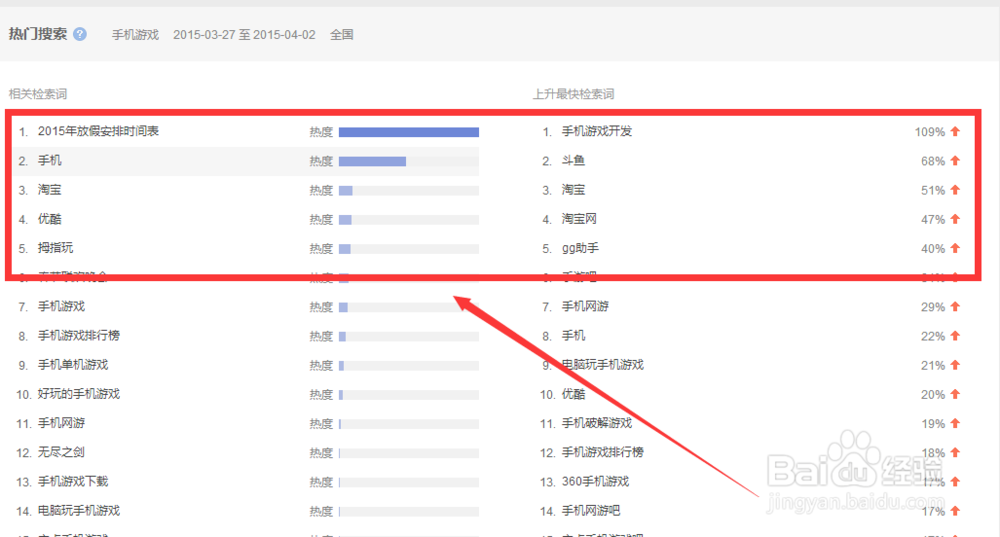This screenshot has height=537, width=1000.
Task: Click the heat bar for 手机 row 2
Action: click(x=409, y=161)
